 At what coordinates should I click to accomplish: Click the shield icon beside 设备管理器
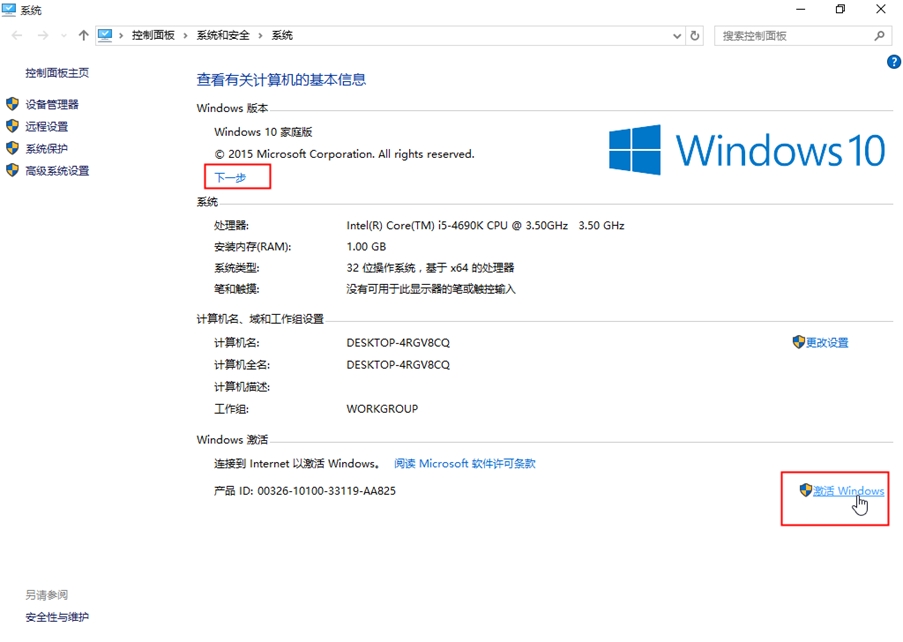(12, 104)
